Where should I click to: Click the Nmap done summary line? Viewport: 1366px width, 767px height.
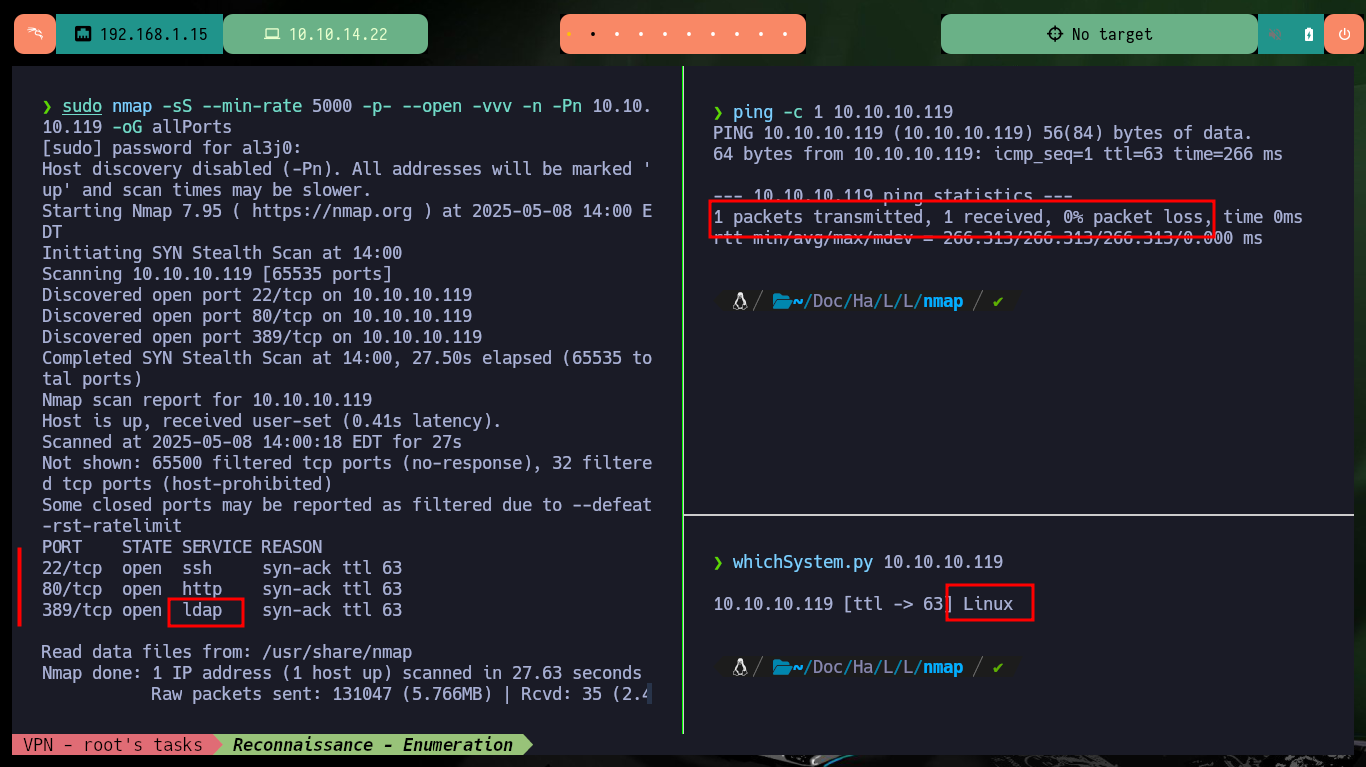pyautogui.click(x=342, y=673)
